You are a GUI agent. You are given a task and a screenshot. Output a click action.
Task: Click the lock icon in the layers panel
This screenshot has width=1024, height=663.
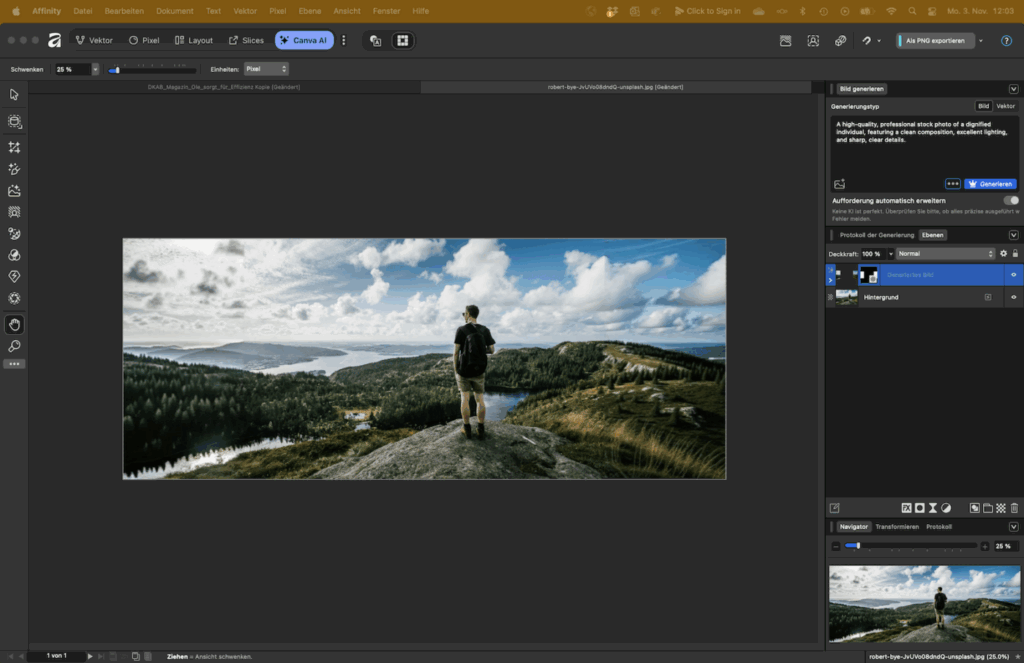(1015, 254)
